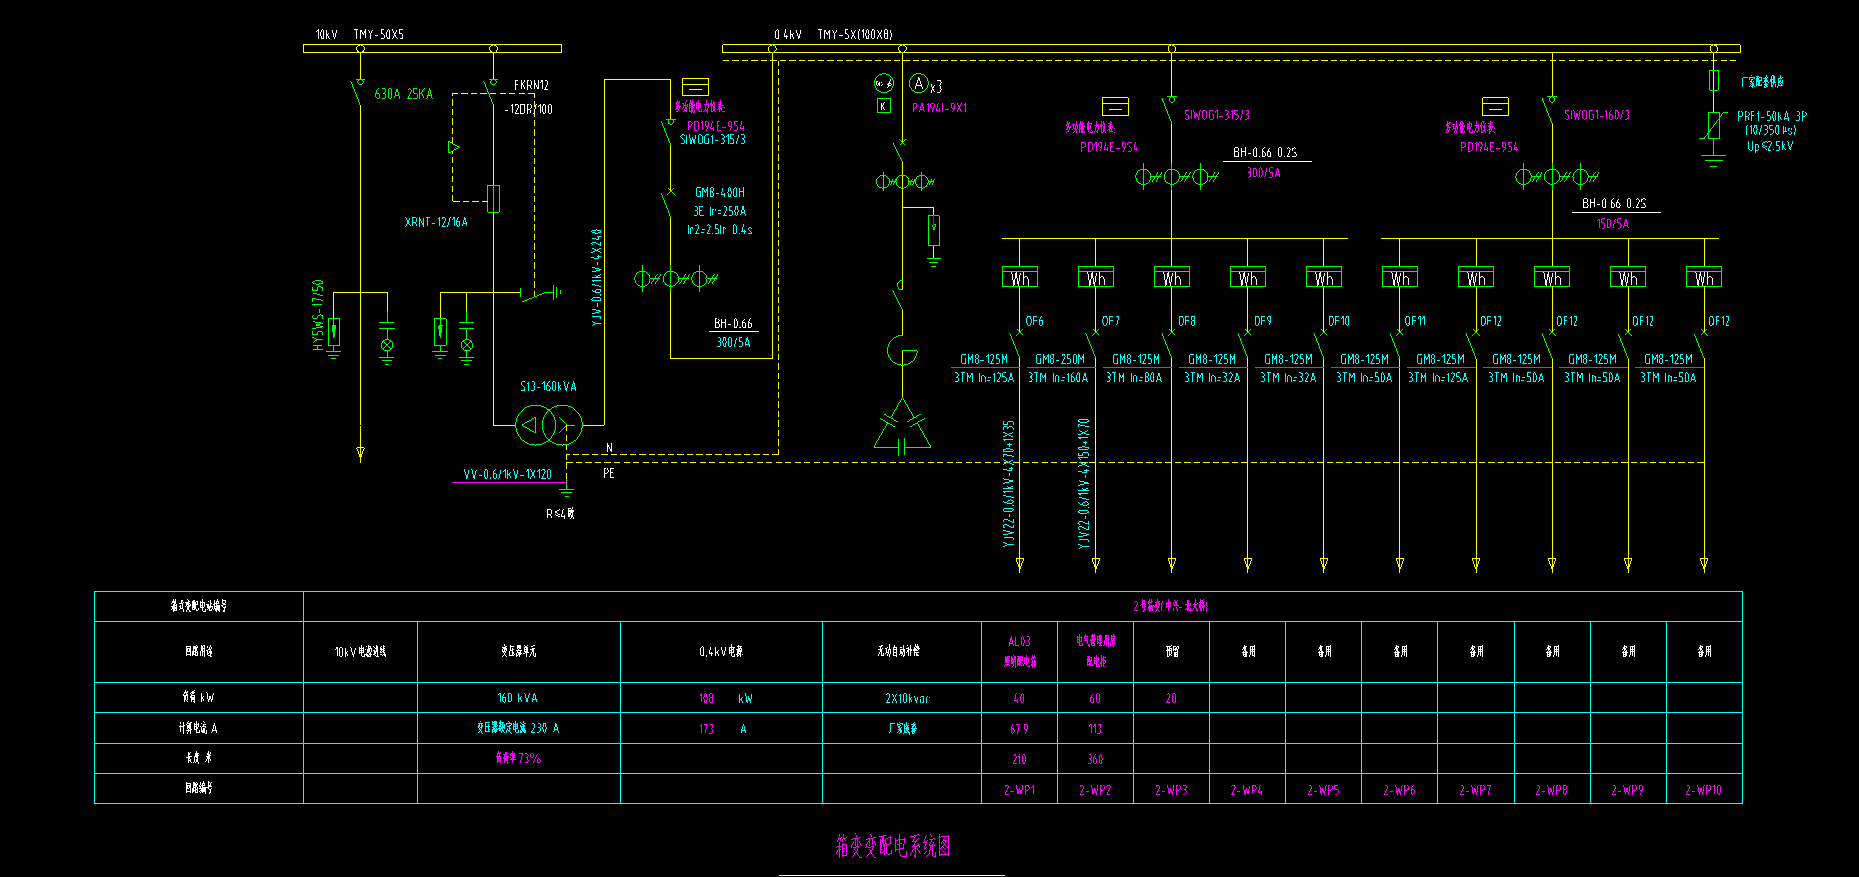Click the TMY-5X(100X8) busbar label
1859x877 pixels.
(854, 35)
